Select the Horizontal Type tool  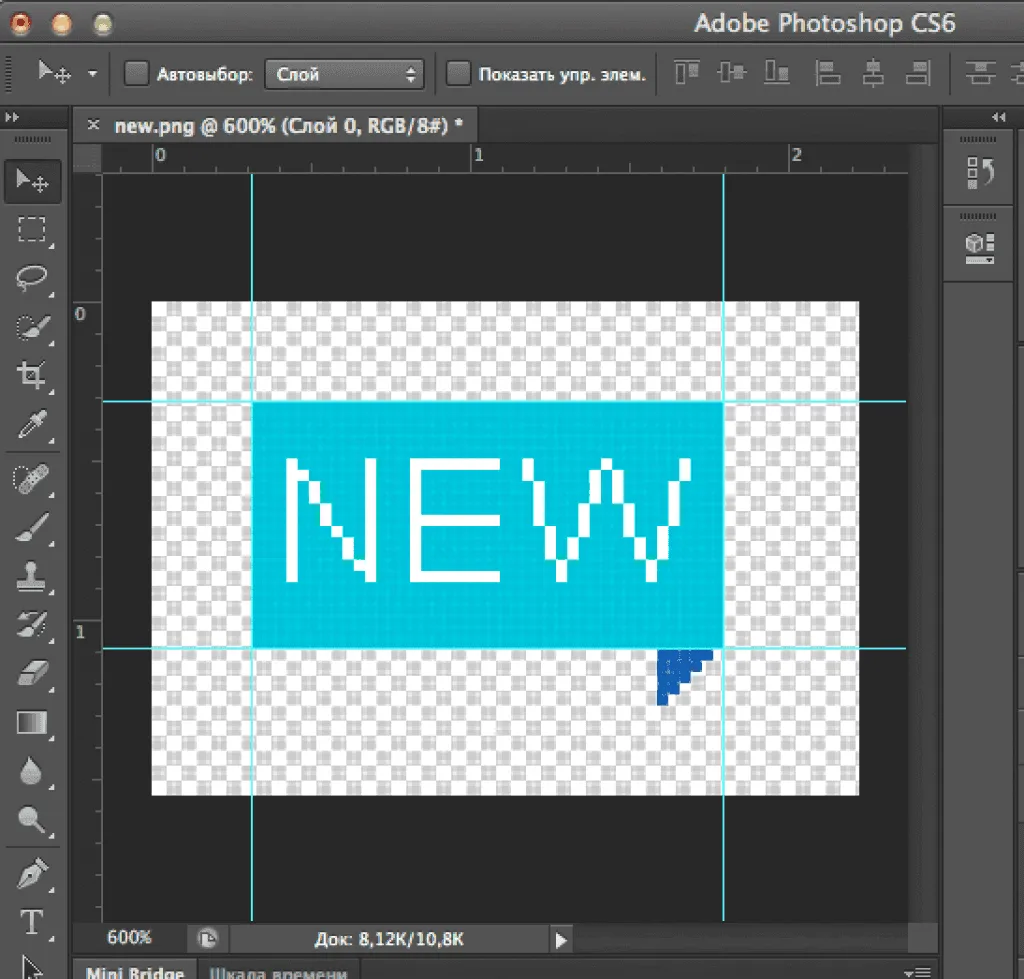(33, 922)
